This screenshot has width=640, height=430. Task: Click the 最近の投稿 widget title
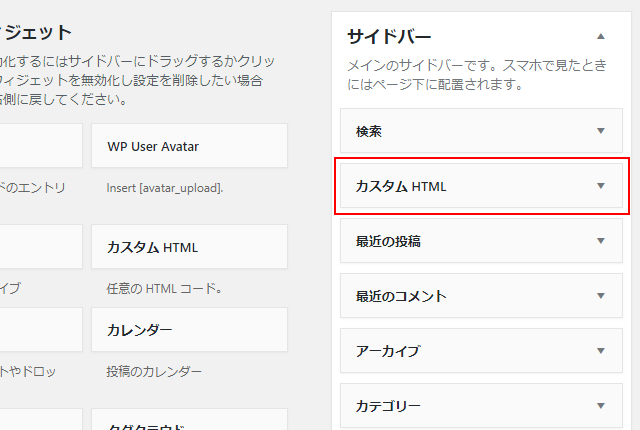click(x=388, y=241)
